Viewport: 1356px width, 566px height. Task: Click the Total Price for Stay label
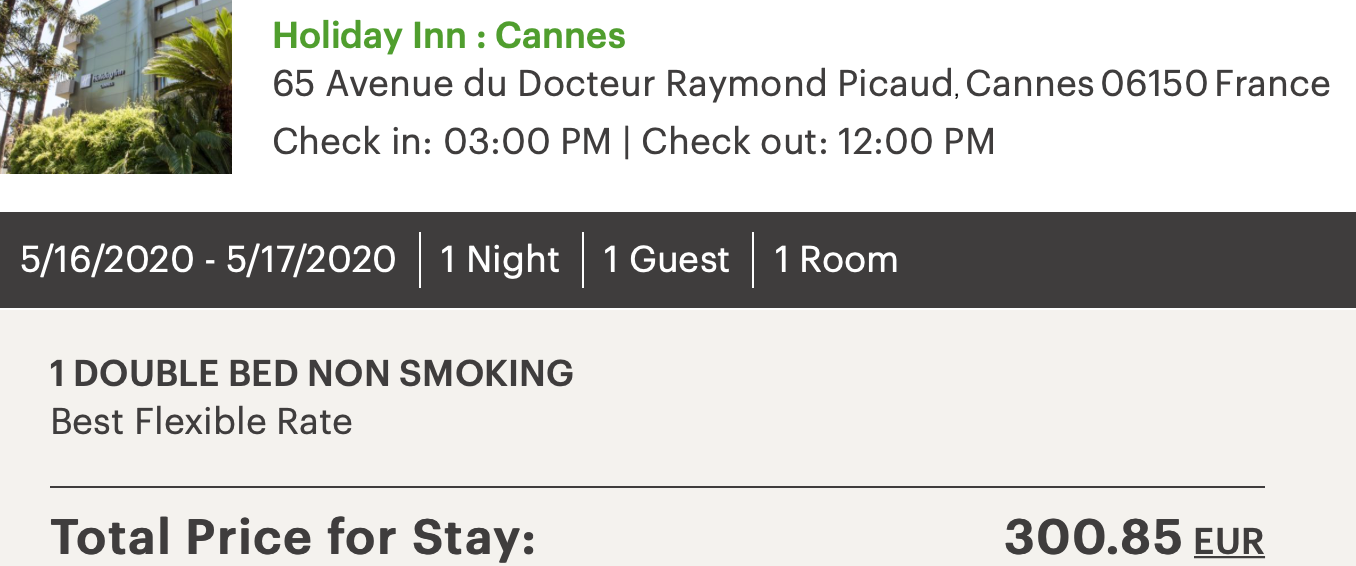click(x=293, y=539)
